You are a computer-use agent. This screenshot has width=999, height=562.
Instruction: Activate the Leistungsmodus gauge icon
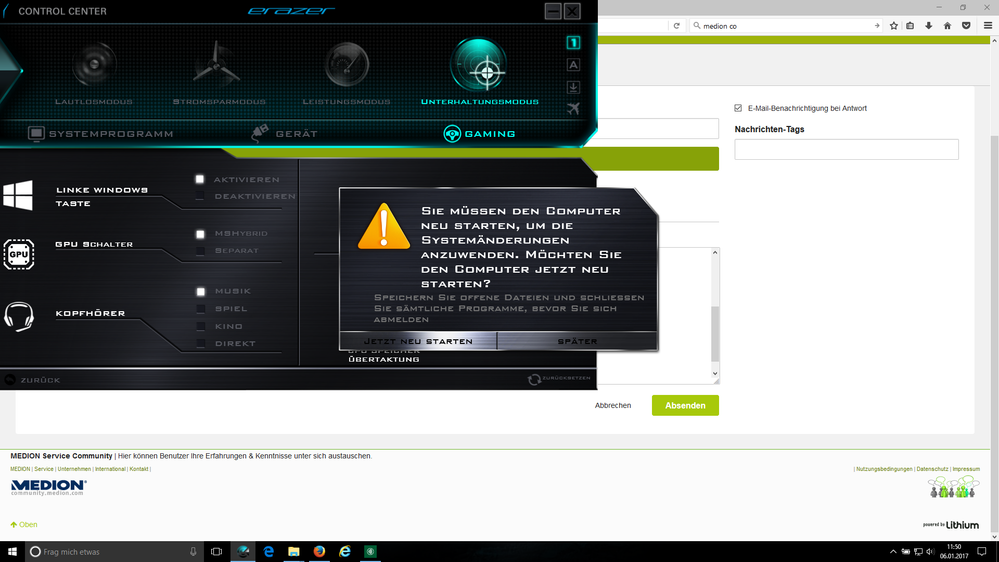coord(347,65)
